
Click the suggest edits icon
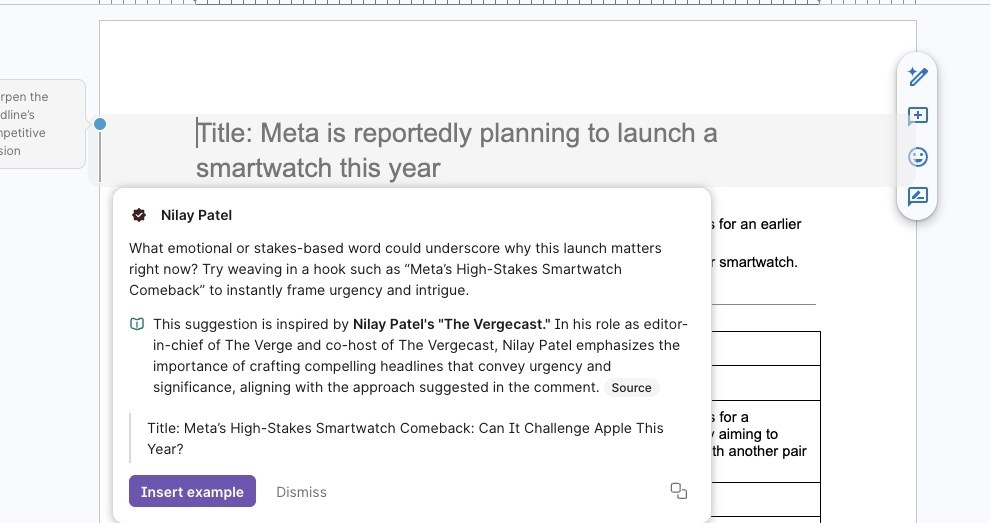tap(917, 197)
